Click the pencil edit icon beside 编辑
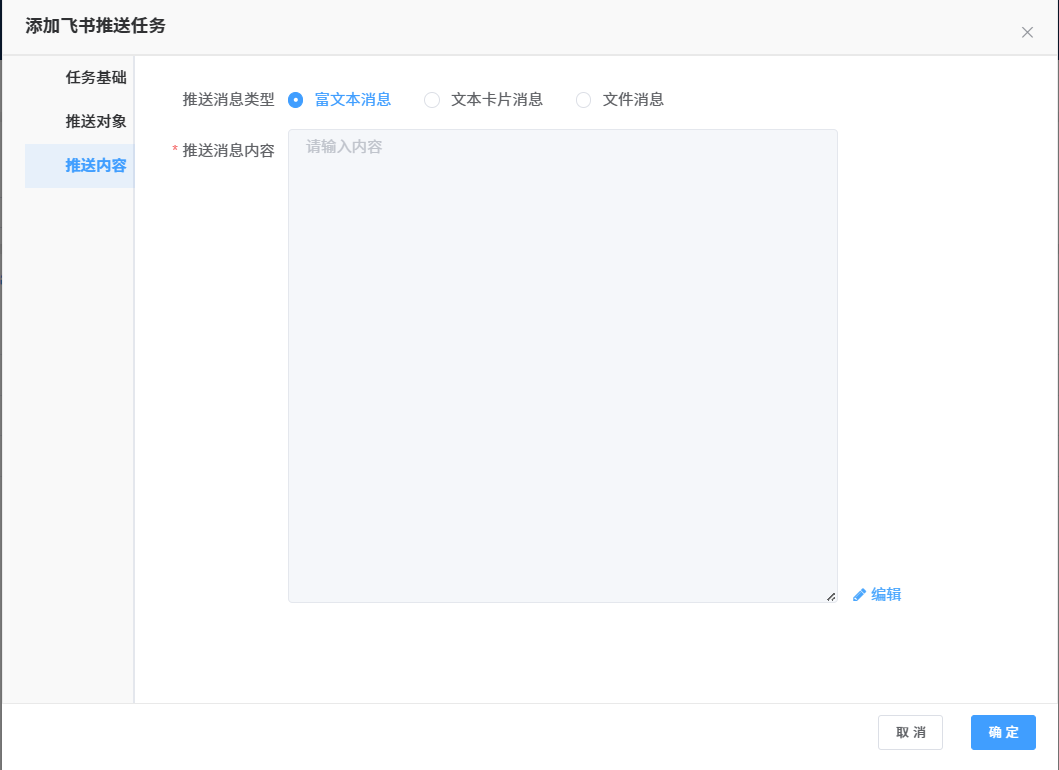The height and width of the screenshot is (770, 1059). point(858,594)
